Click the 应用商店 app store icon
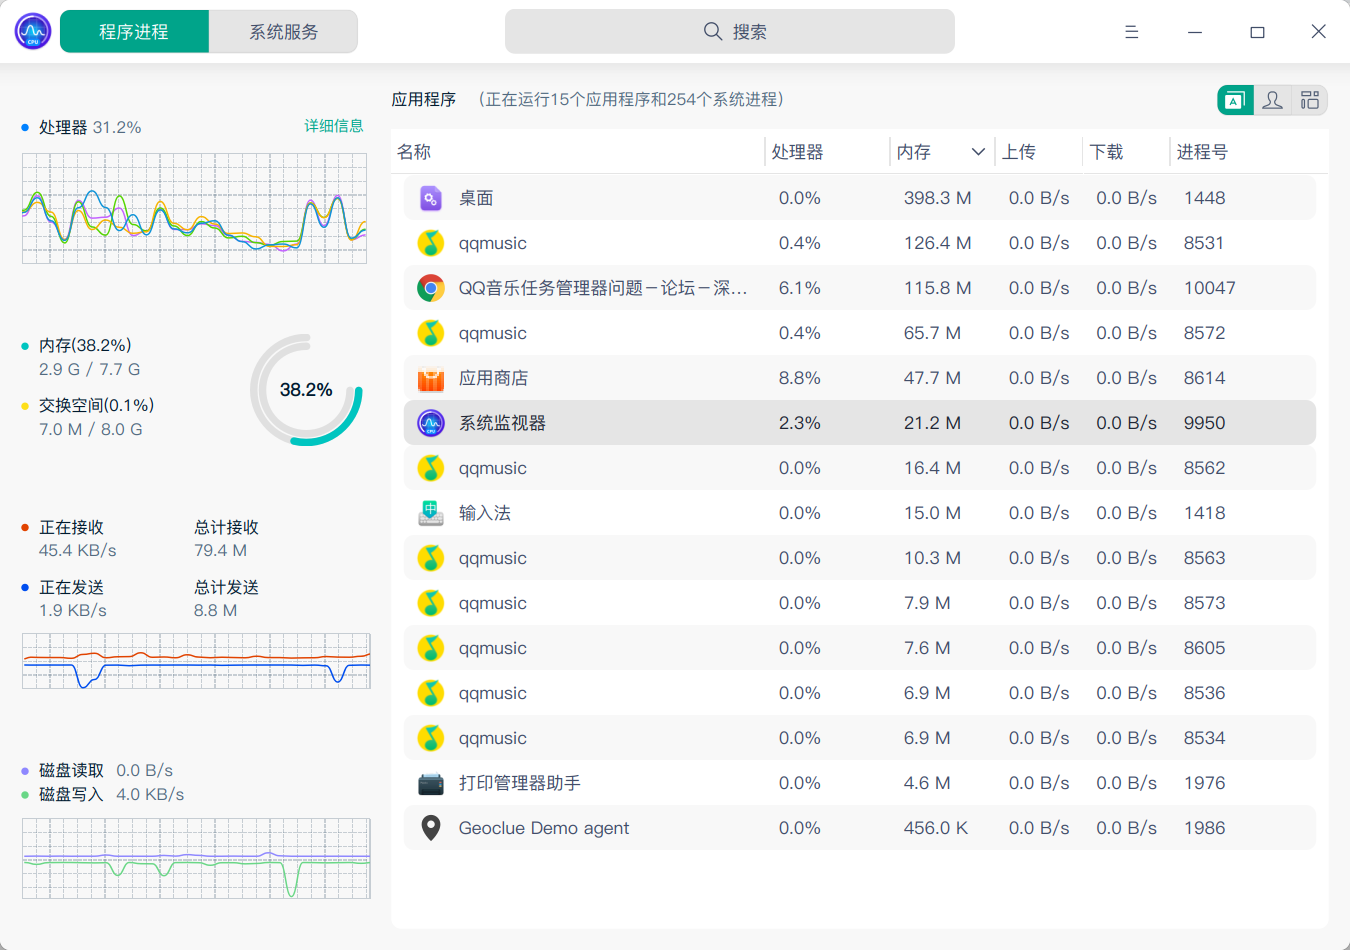1350x950 pixels. (x=431, y=378)
